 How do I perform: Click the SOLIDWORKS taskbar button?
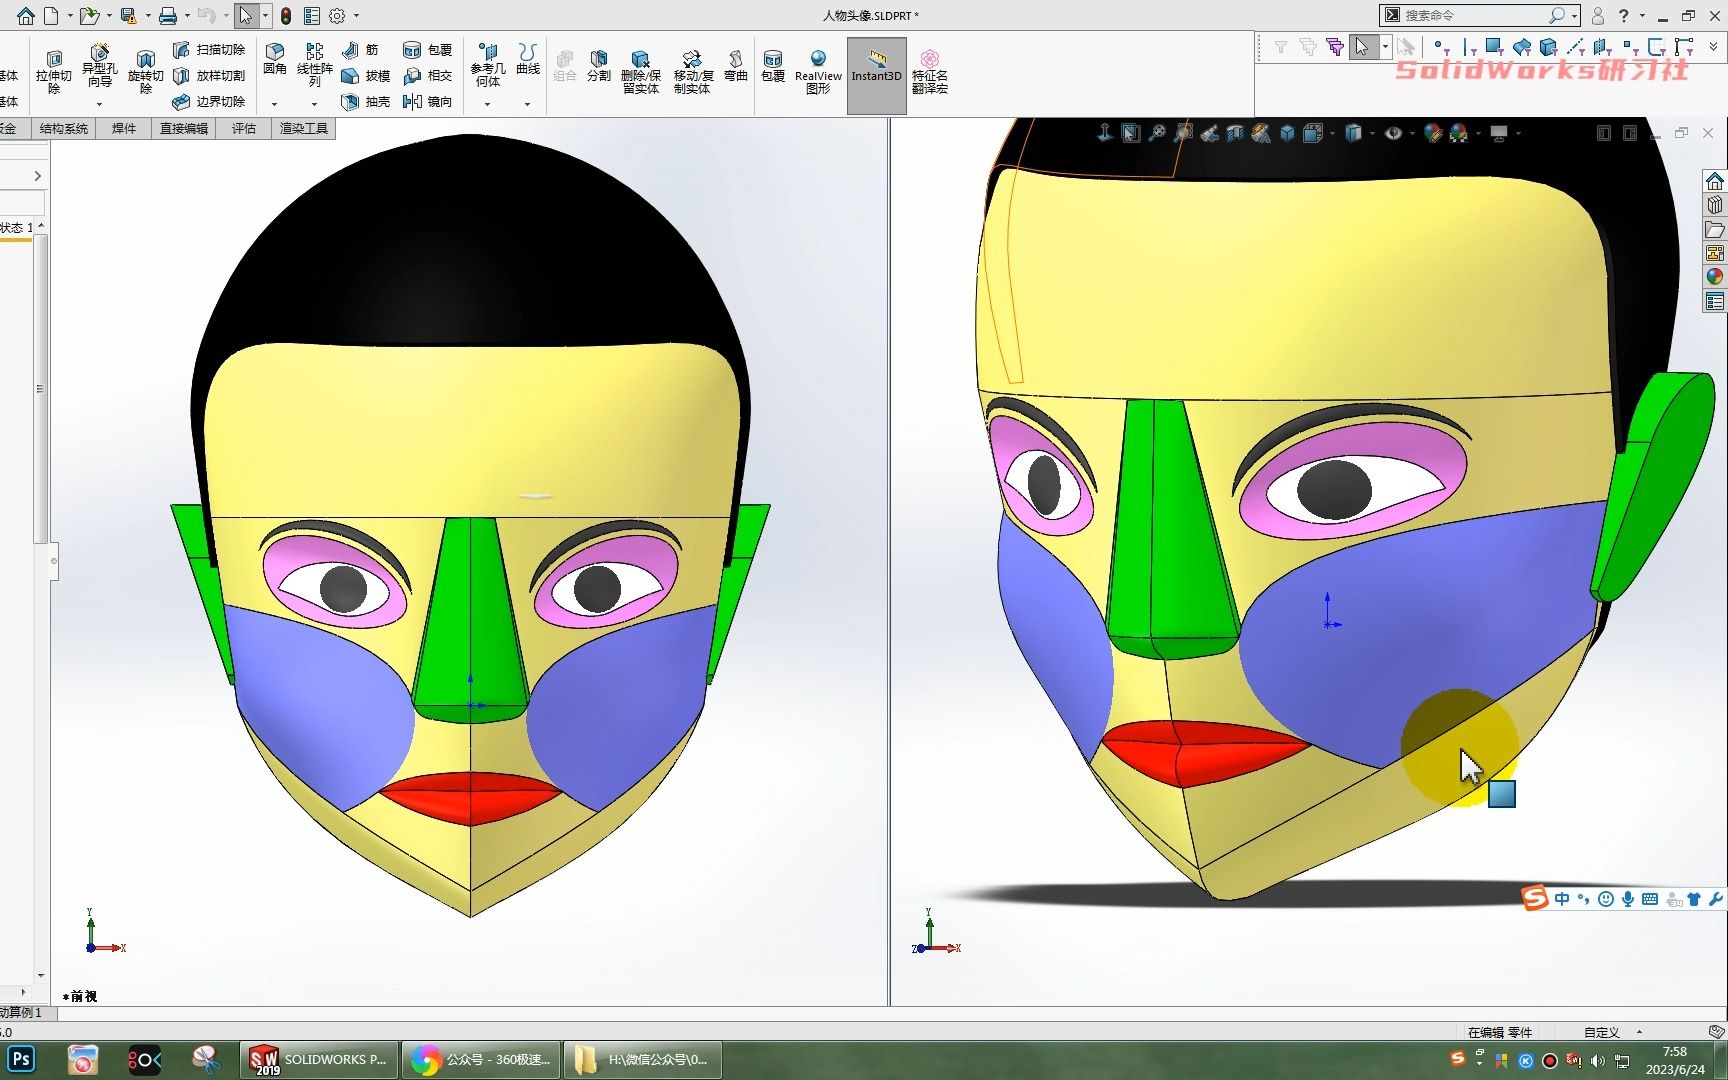[319, 1059]
